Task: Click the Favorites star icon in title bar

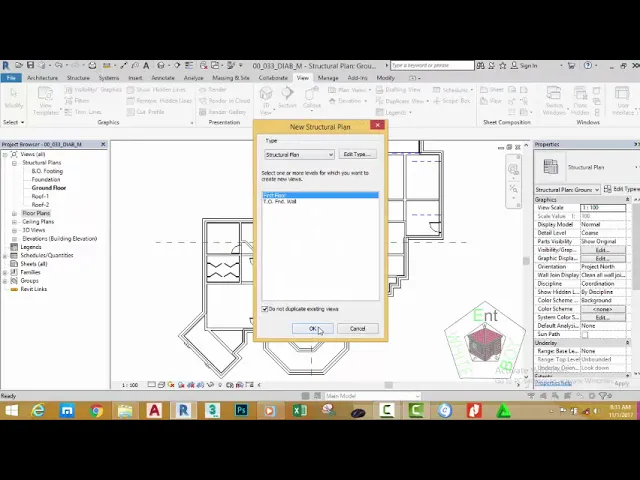Action: [503, 65]
